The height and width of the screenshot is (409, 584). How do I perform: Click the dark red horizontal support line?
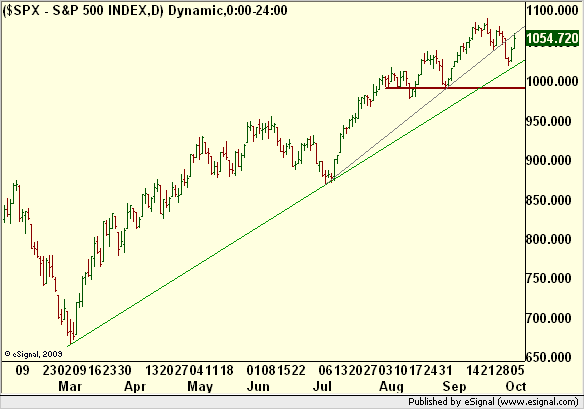coord(455,88)
